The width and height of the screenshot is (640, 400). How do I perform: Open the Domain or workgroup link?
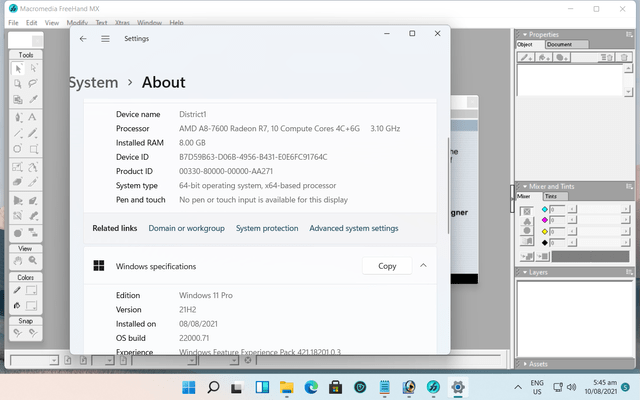[187, 228]
